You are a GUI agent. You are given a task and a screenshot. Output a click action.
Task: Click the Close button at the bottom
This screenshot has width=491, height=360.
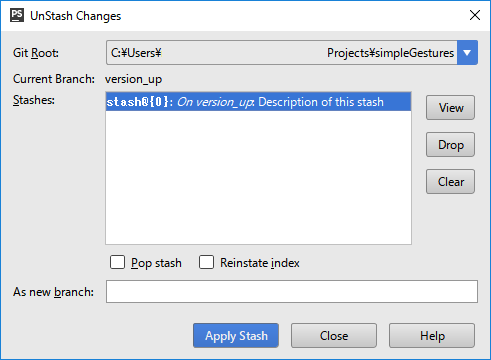click(x=334, y=336)
